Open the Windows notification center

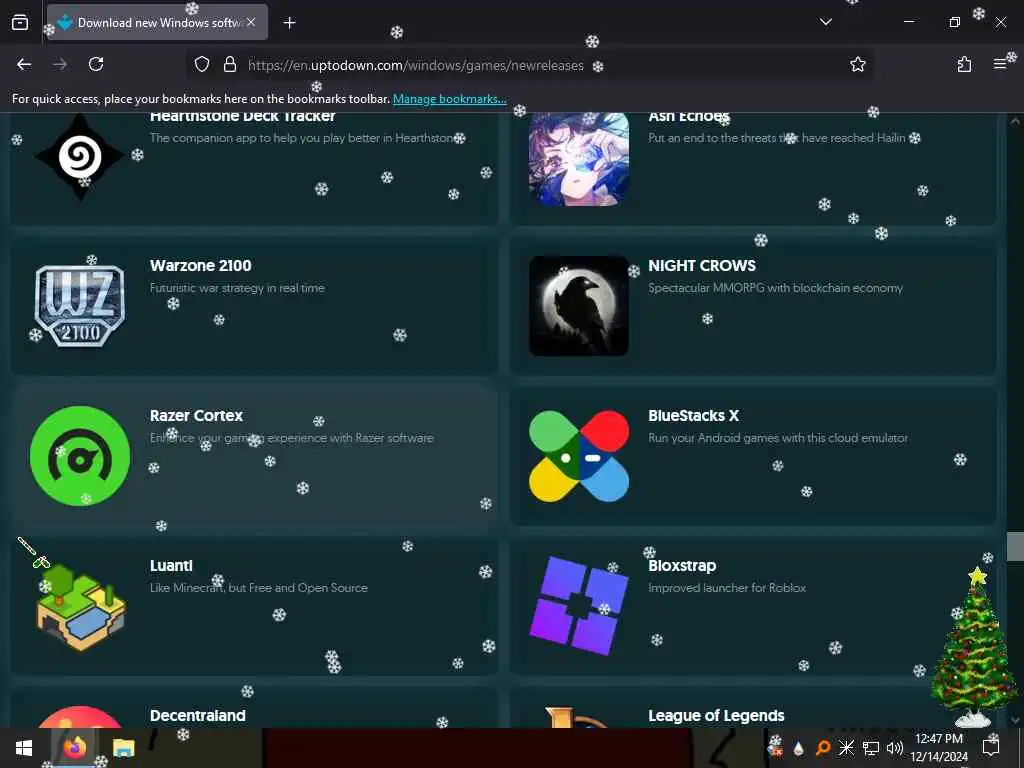pos(991,748)
